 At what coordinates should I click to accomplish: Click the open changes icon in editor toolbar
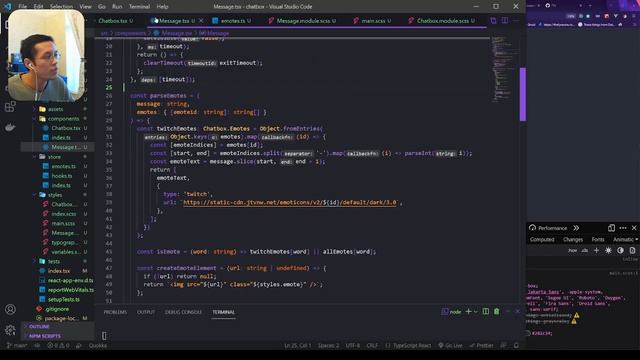click(493, 20)
